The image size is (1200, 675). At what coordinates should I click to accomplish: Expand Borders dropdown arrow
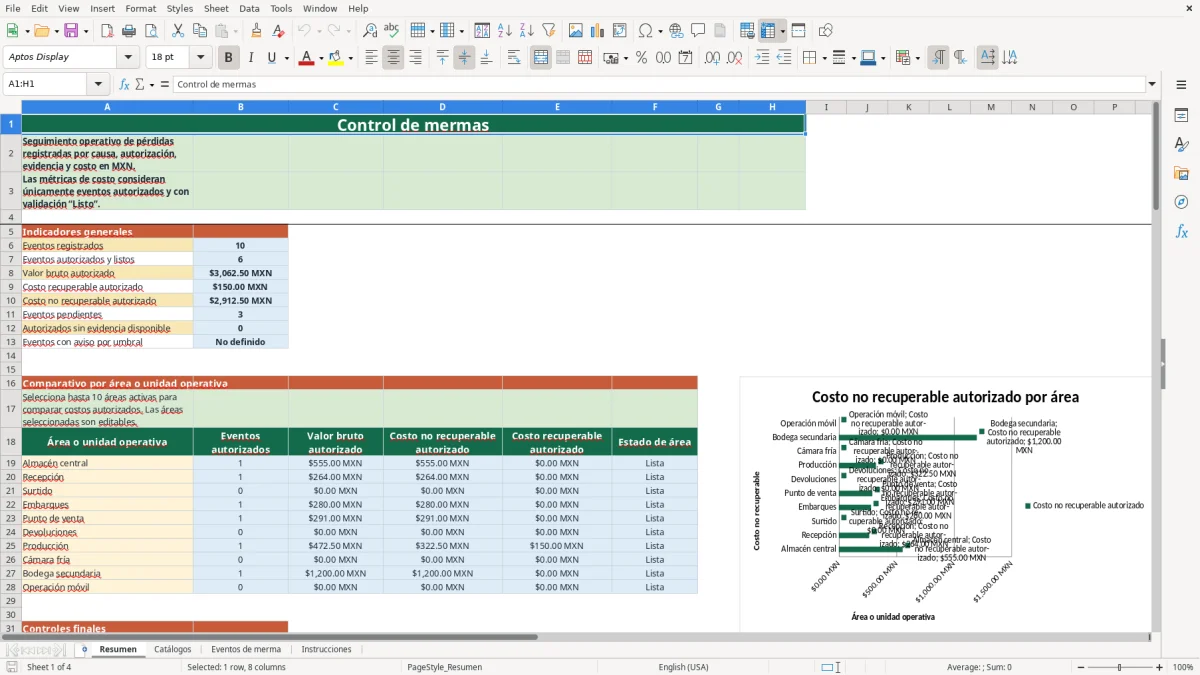point(824,58)
